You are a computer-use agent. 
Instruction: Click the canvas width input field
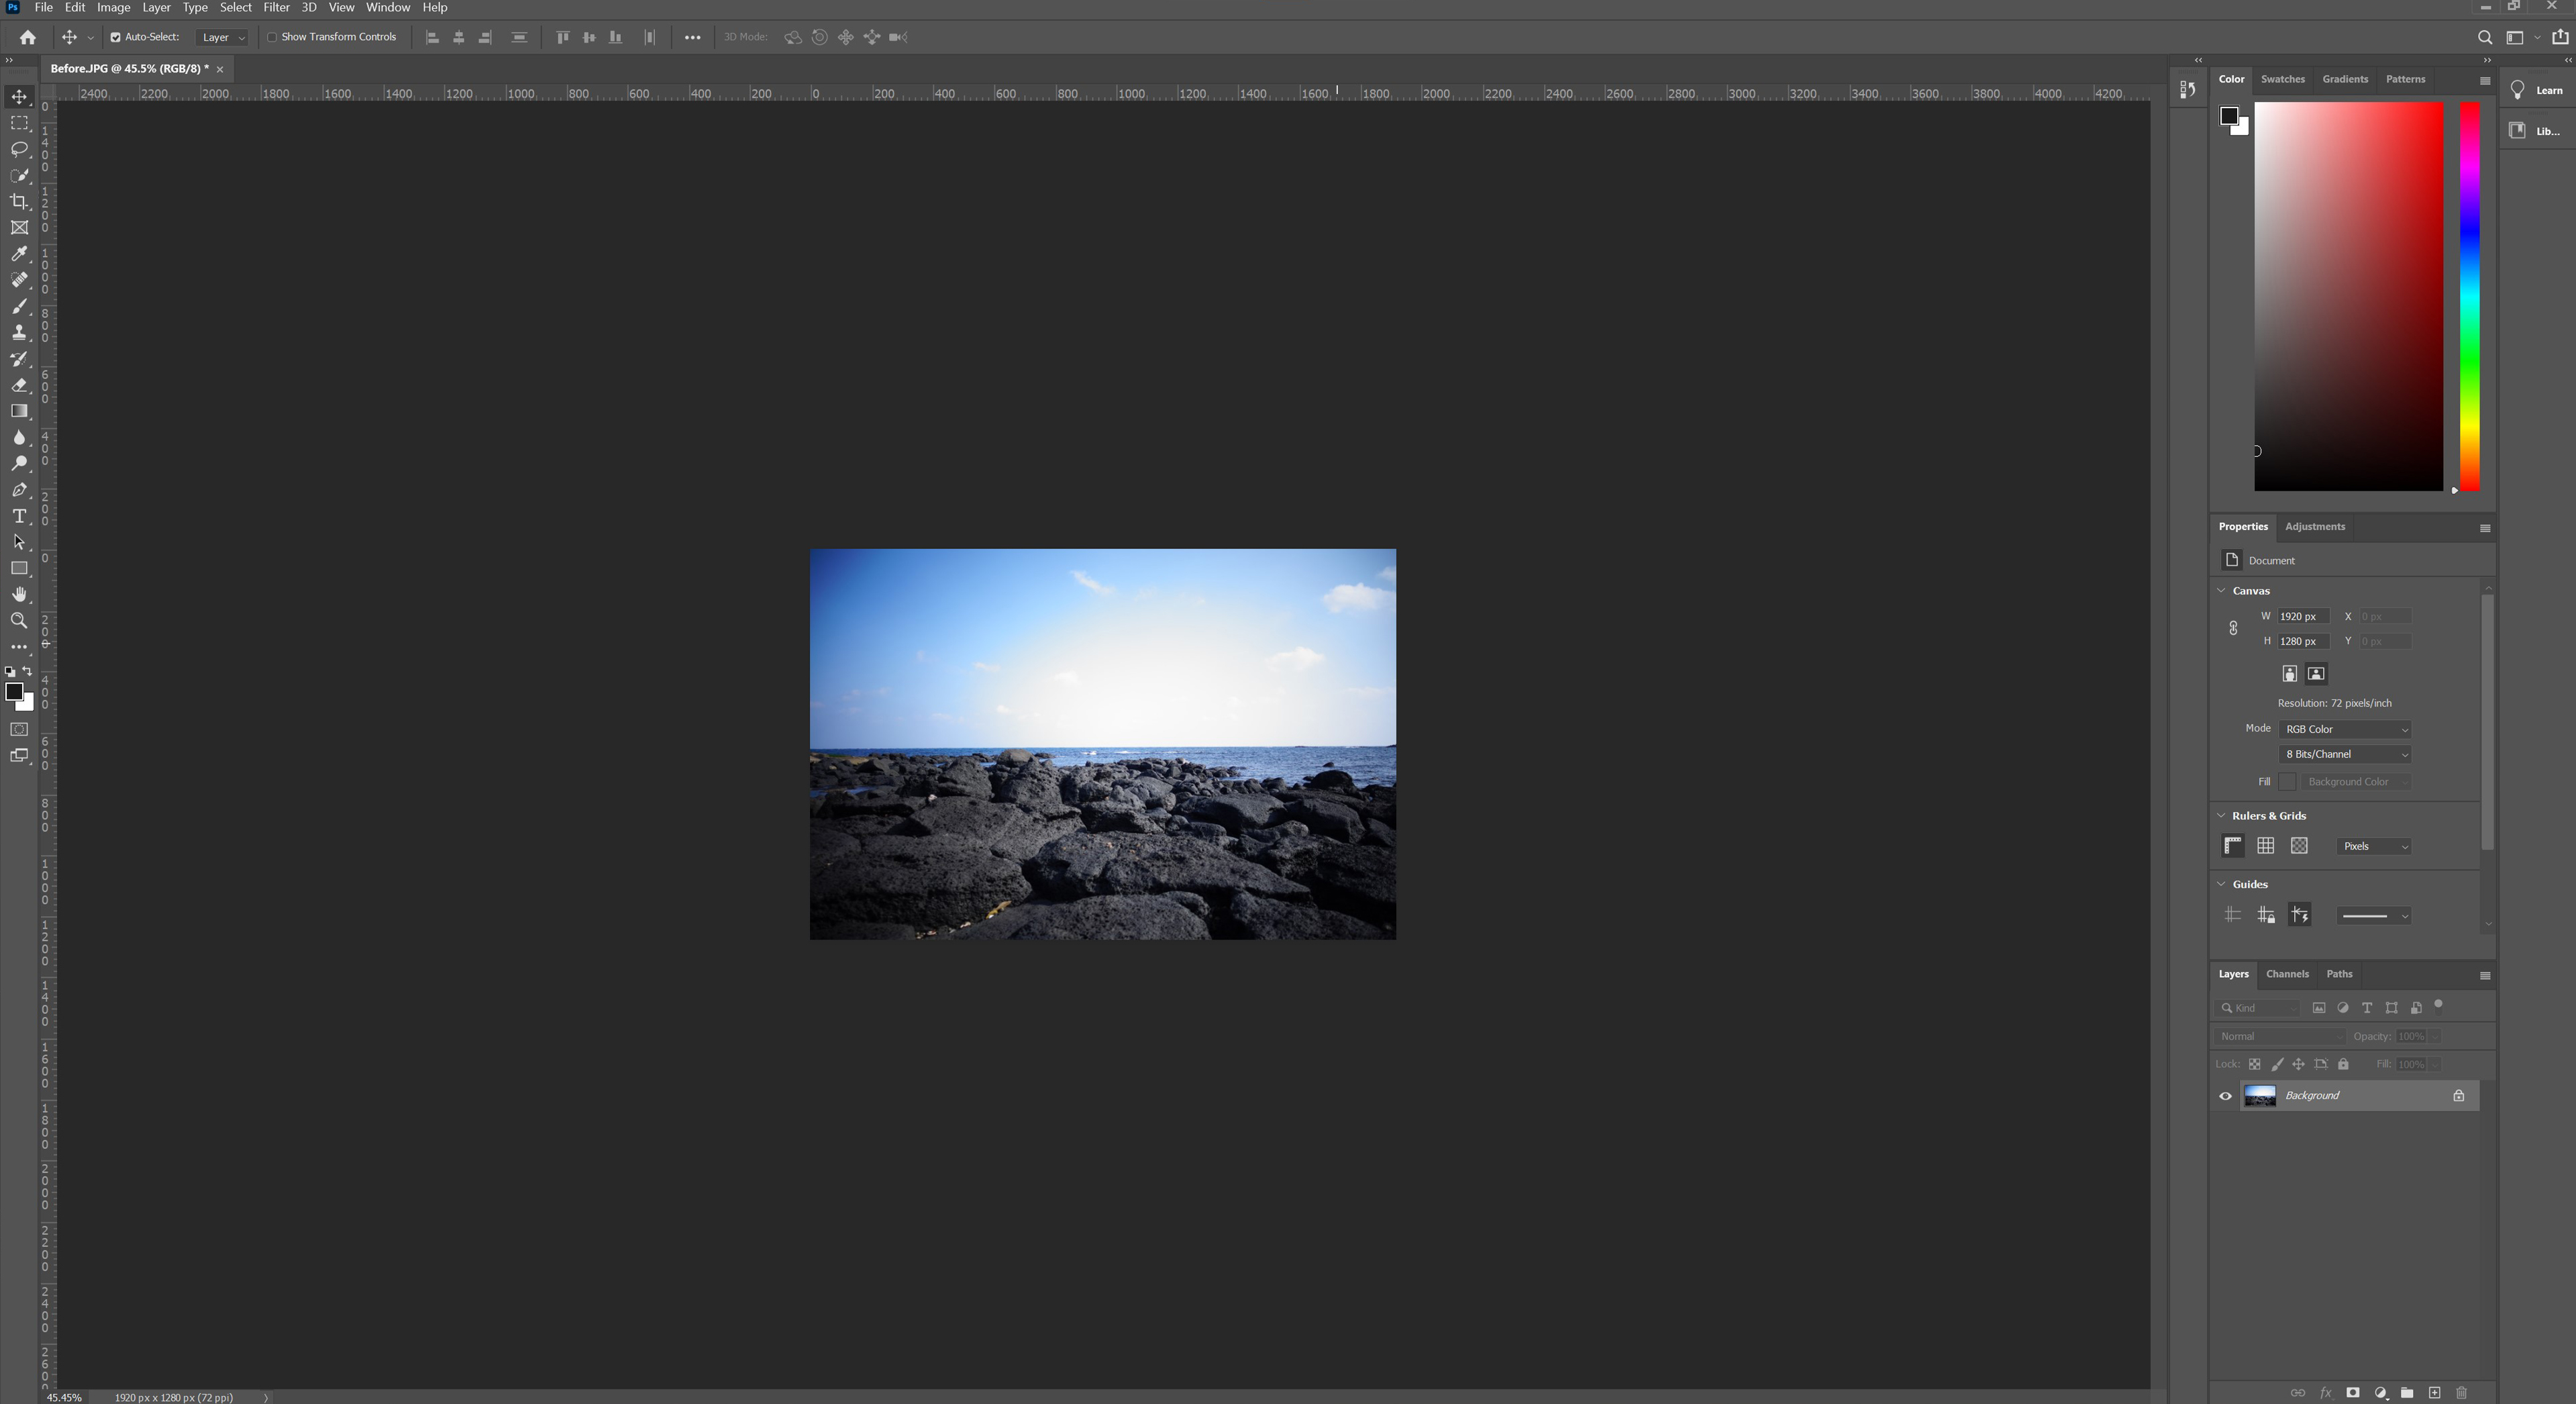point(2302,616)
